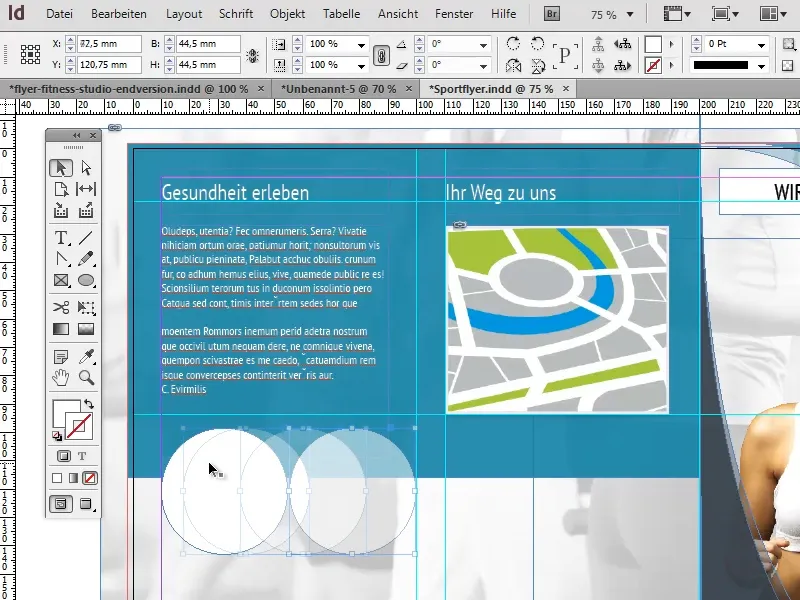Select the Eyedropper tool
Image resolution: width=800 pixels, height=600 pixels.
click(86, 357)
